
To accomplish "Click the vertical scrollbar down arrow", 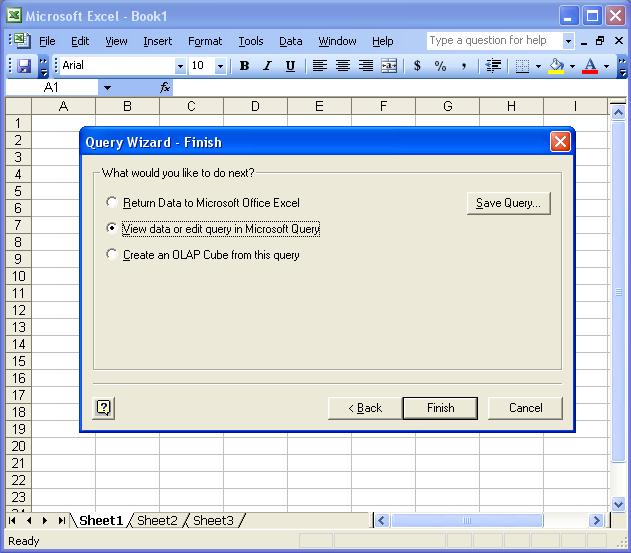I will pos(618,503).
